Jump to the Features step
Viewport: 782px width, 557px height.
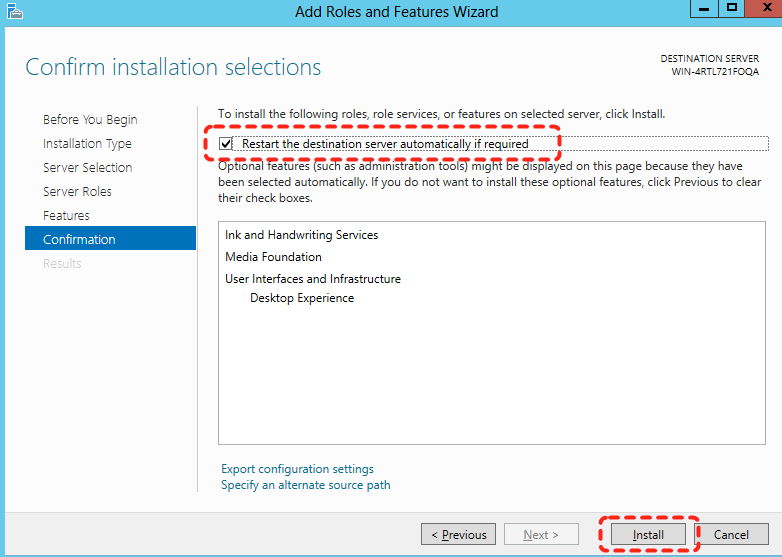point(66,216)
